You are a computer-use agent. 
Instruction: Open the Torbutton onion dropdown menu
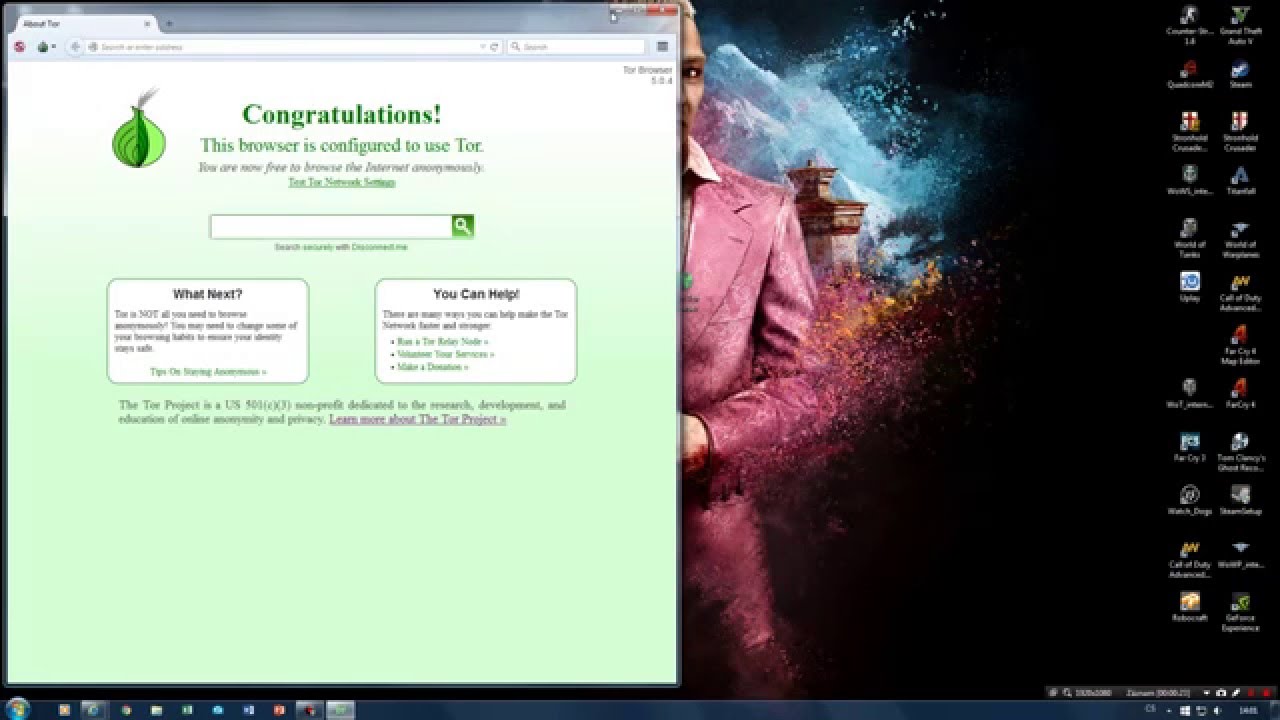(46, 47)
